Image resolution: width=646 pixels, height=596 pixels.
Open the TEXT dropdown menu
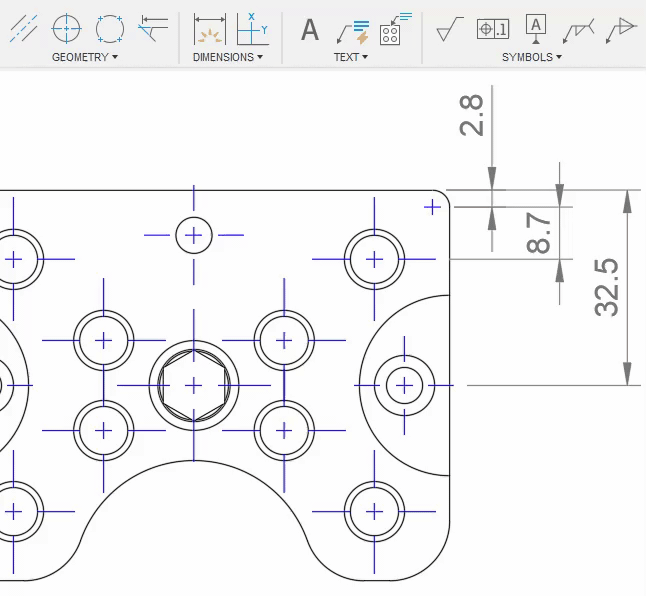(351, 57)
